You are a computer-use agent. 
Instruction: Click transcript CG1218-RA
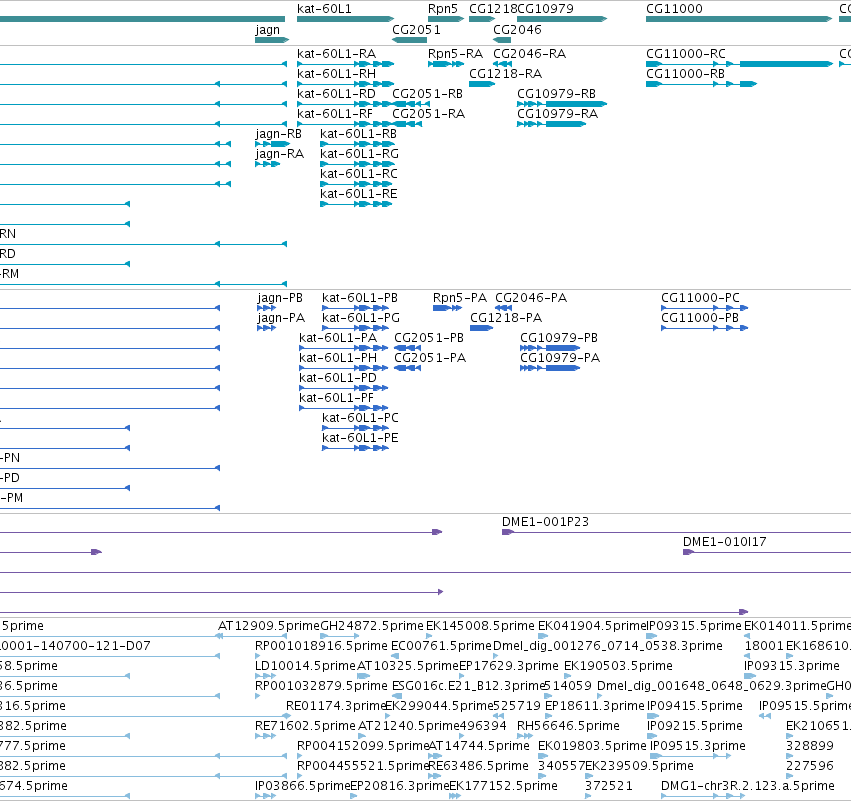point(505,74)
